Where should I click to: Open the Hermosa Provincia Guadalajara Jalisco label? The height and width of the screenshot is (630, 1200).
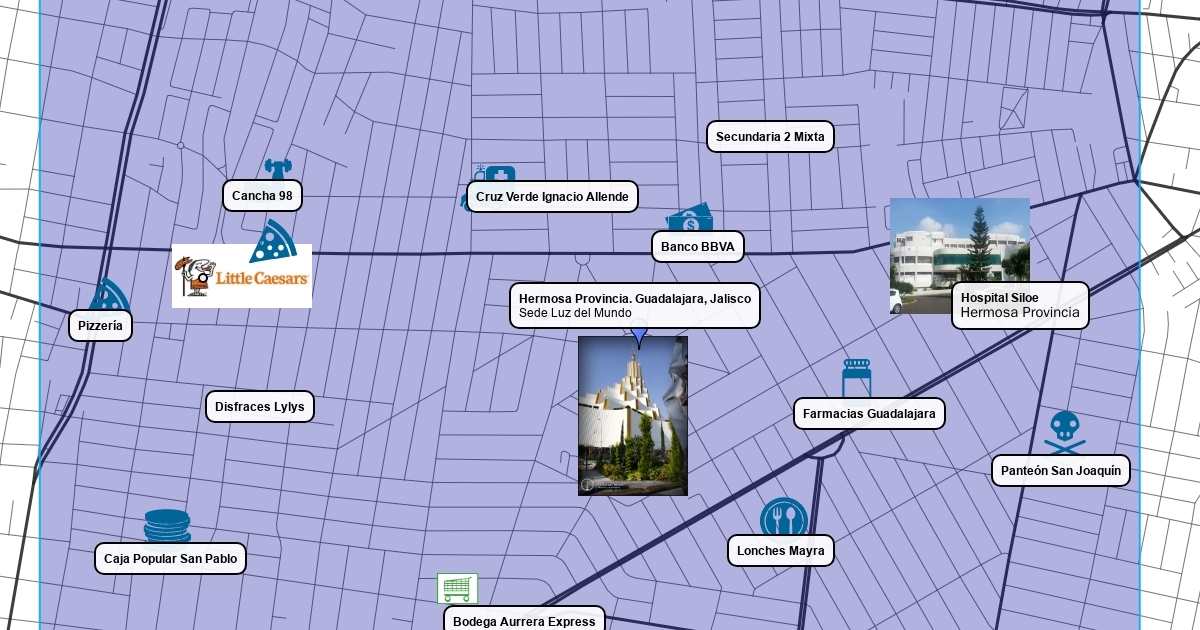click(635, 306)
